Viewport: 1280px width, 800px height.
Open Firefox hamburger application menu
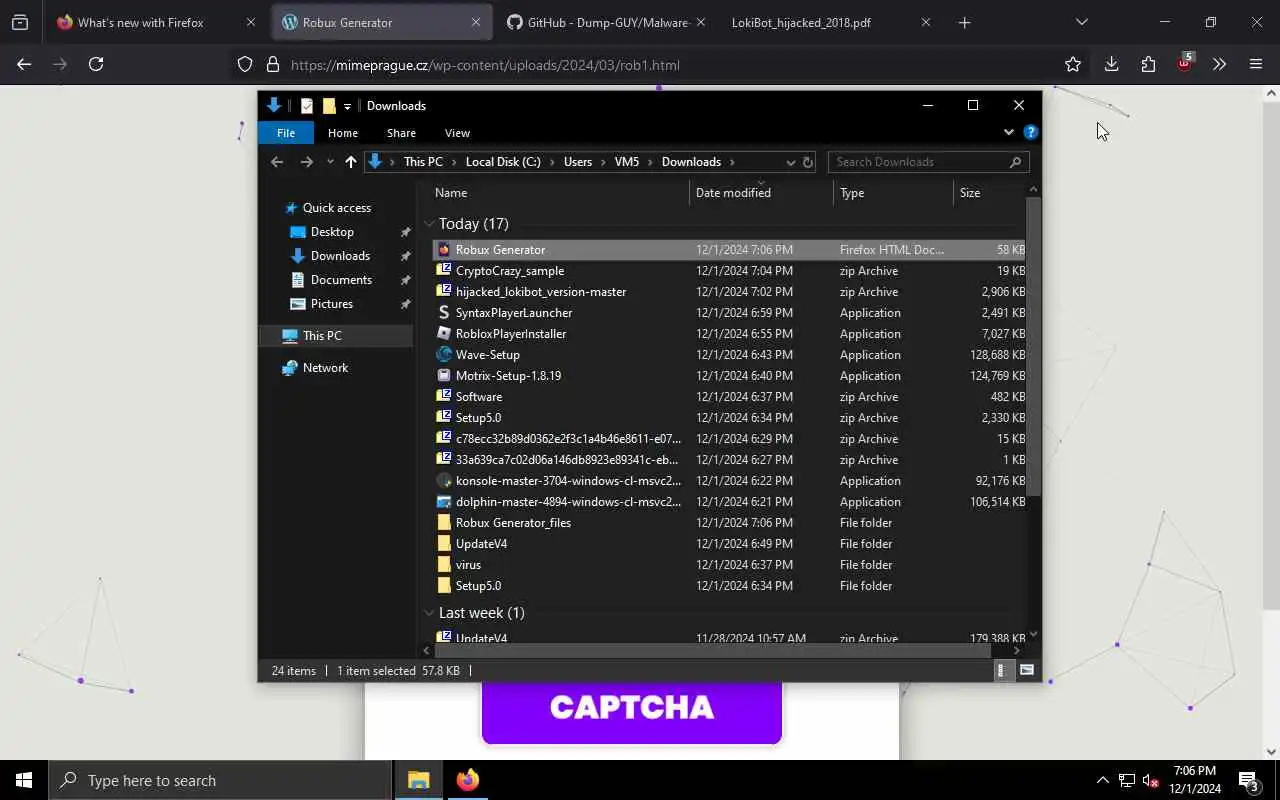[1256, 64]
